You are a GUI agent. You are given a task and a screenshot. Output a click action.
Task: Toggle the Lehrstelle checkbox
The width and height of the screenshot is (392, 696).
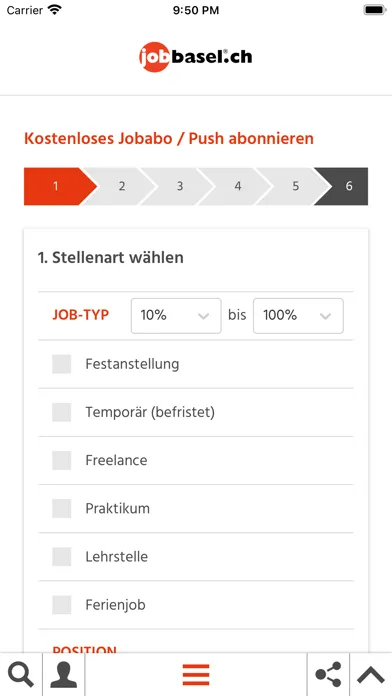point(61,557)
